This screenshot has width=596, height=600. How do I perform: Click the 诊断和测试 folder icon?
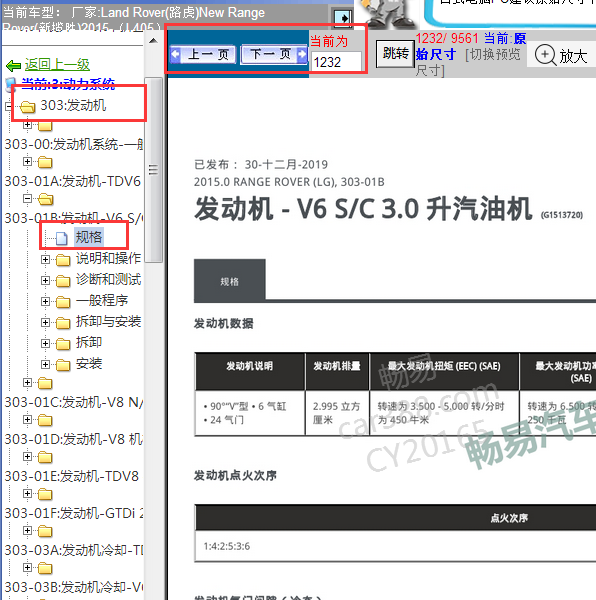[63, 281]
